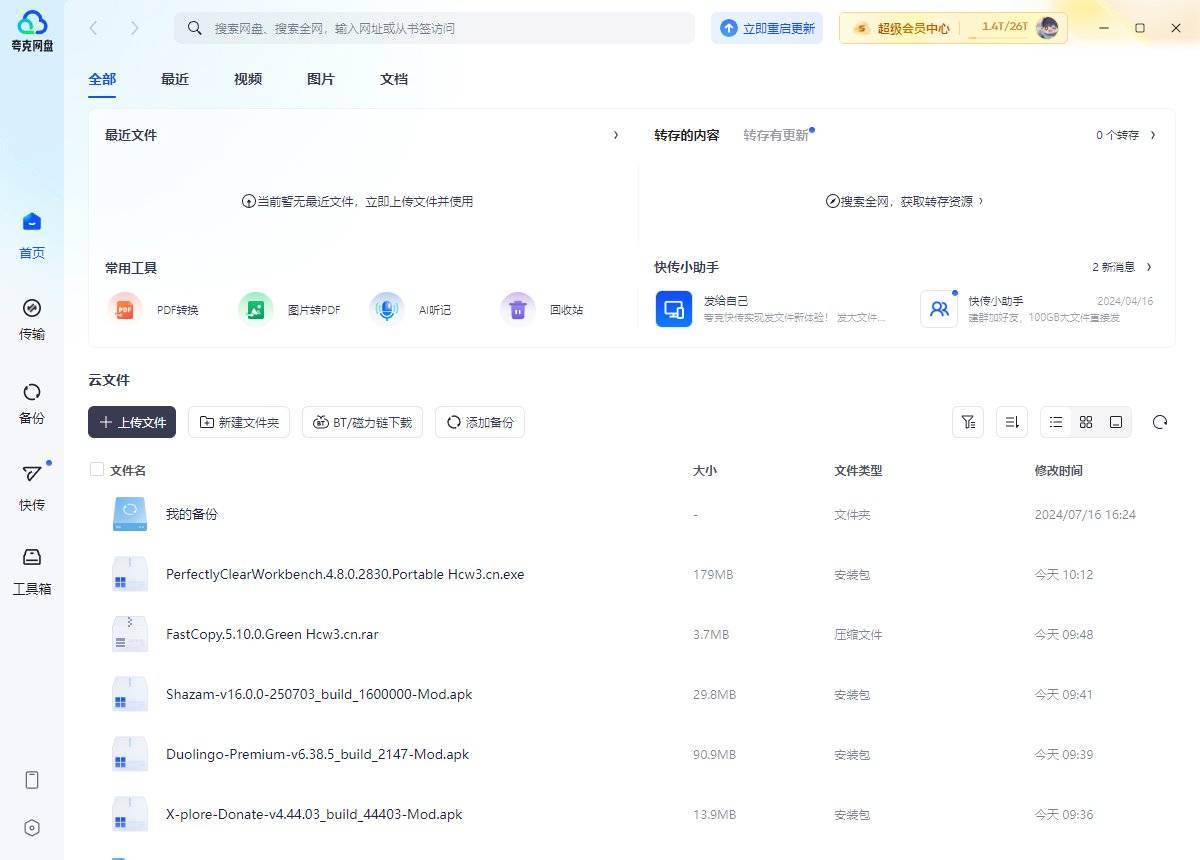Go to 传输 in the left sidebar
Image resolution: width=1200 pixels, height=860 pixels.
click(x=32, y=318)
